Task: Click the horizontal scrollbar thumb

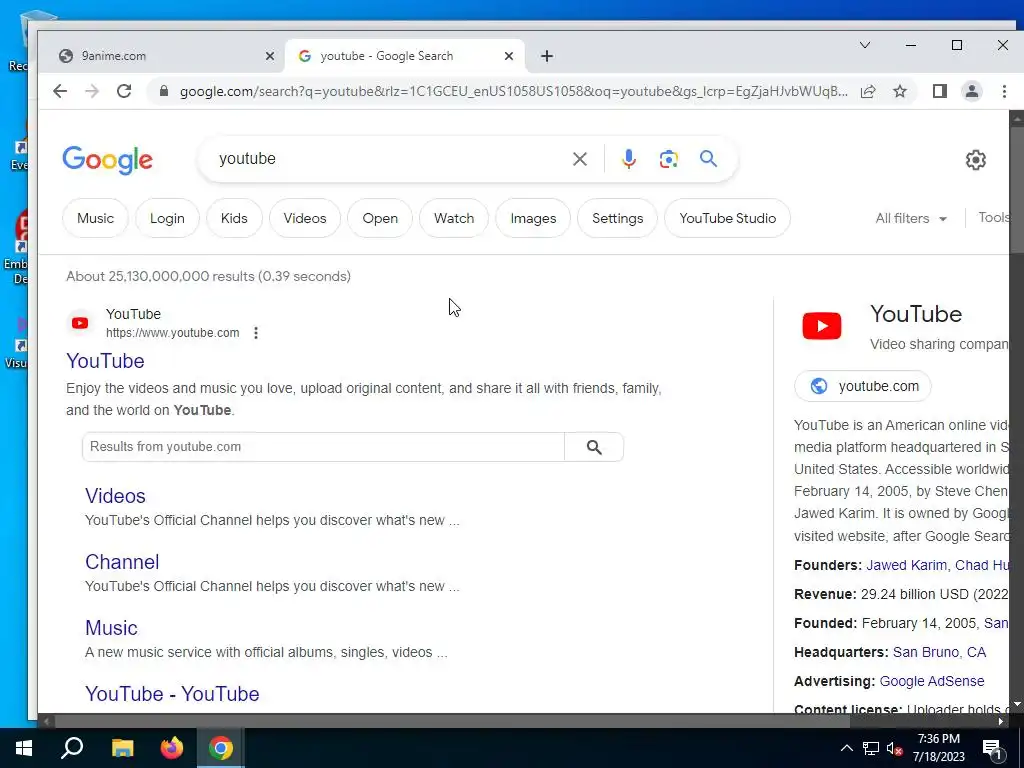Action: coord(453,721)
